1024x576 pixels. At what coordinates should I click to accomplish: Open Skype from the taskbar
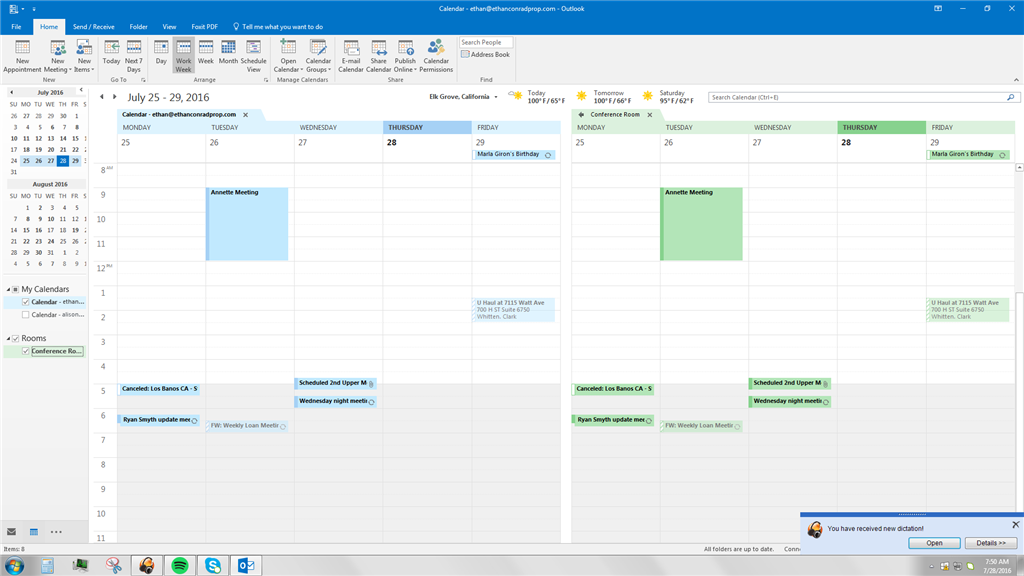click(x=213, y=566)
